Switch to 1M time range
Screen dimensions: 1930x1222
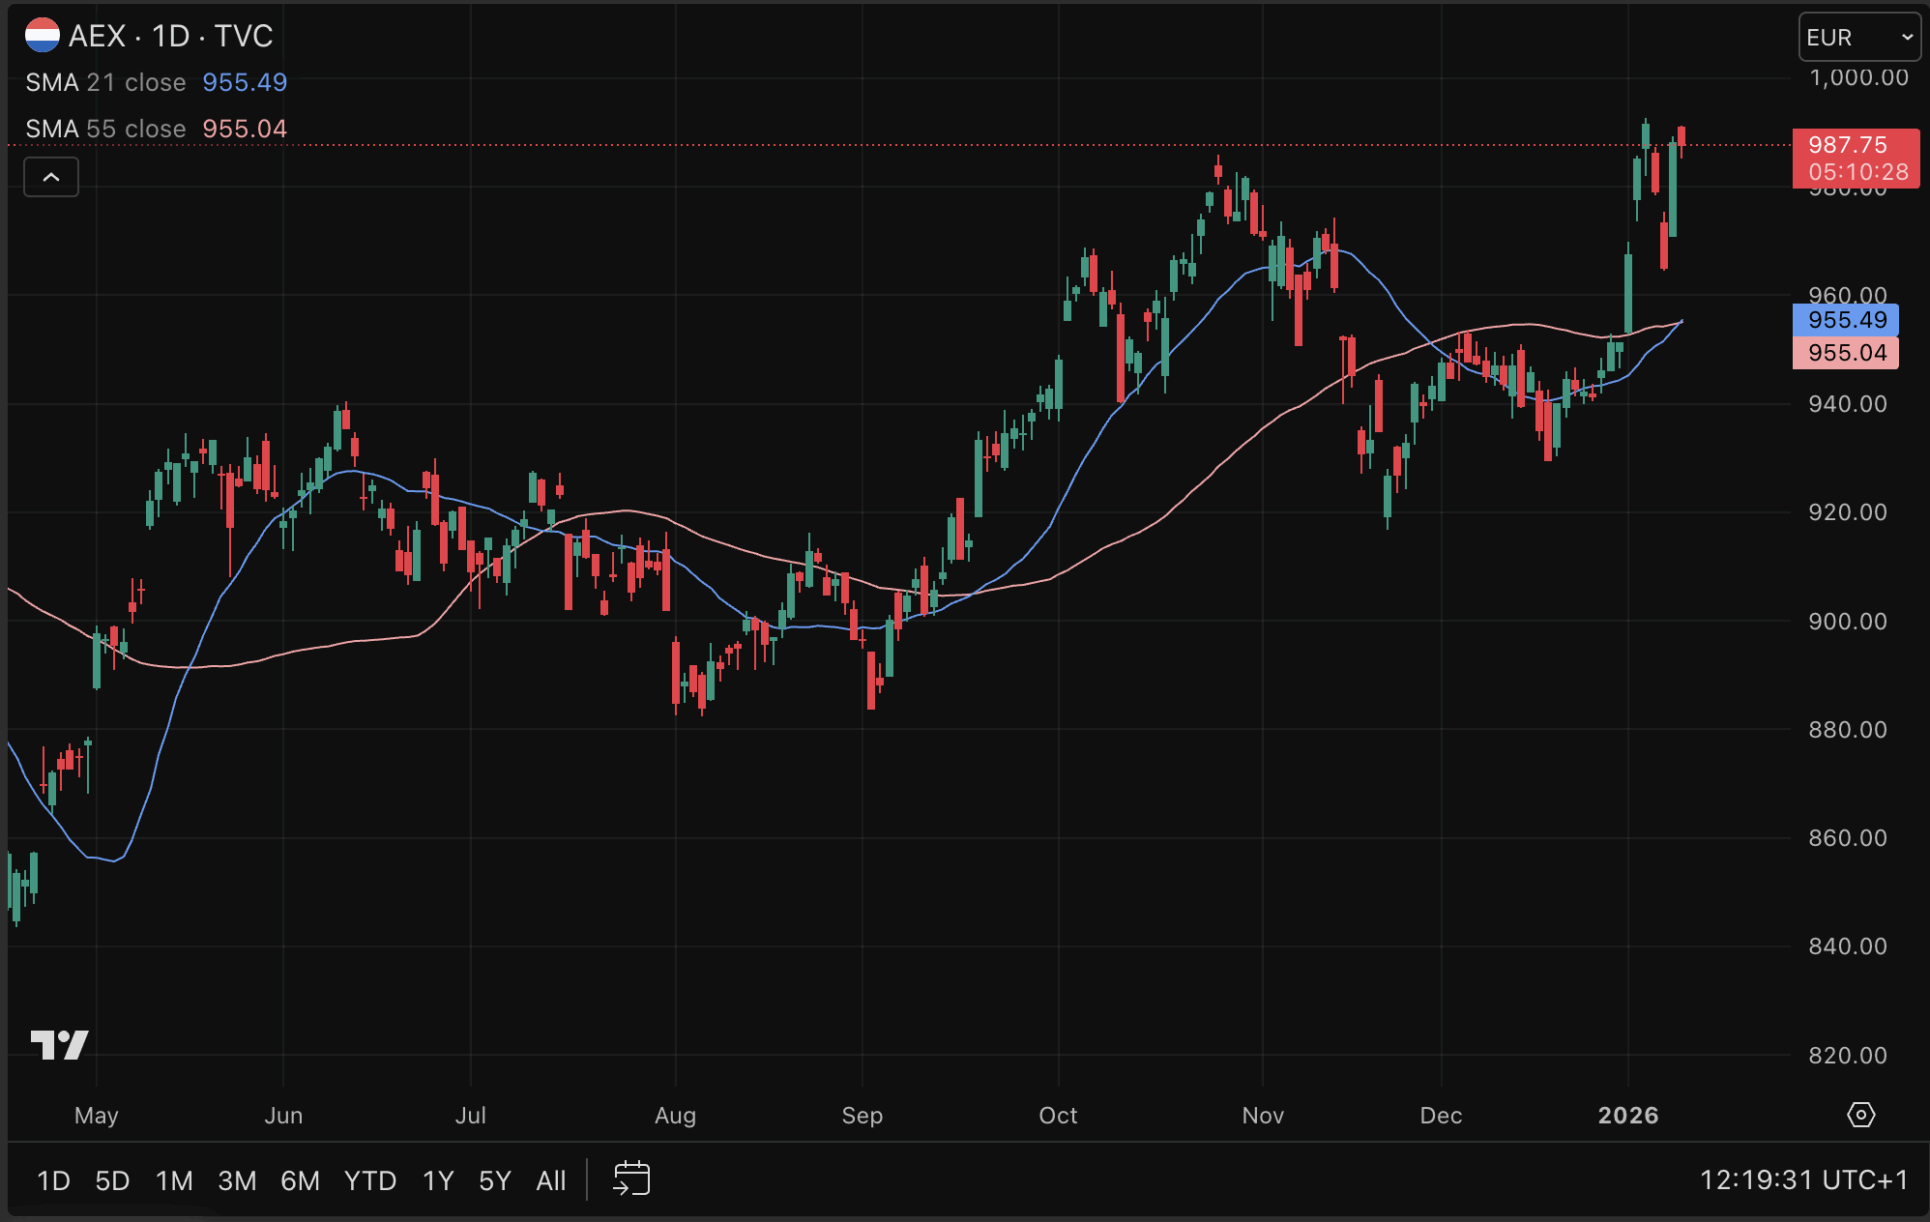(x=174, y=1181)
